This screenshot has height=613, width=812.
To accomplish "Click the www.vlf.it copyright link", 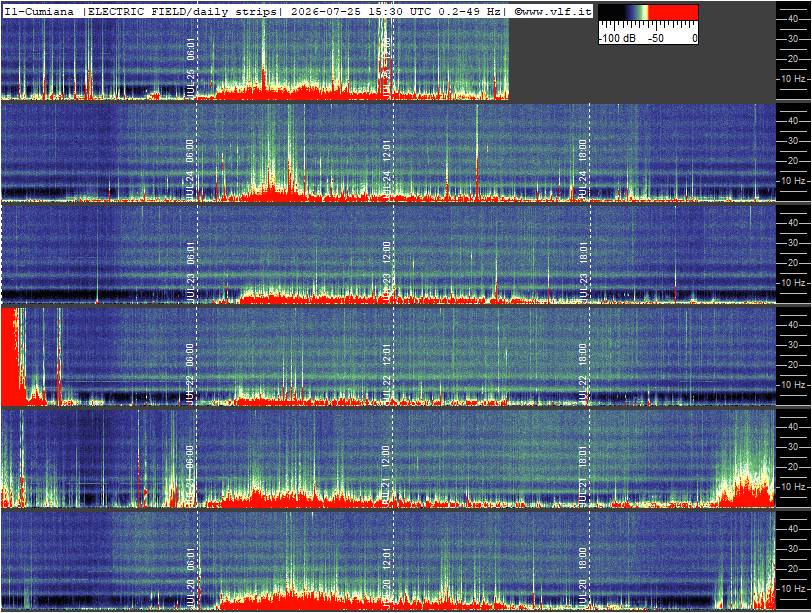I will point(553,11).
